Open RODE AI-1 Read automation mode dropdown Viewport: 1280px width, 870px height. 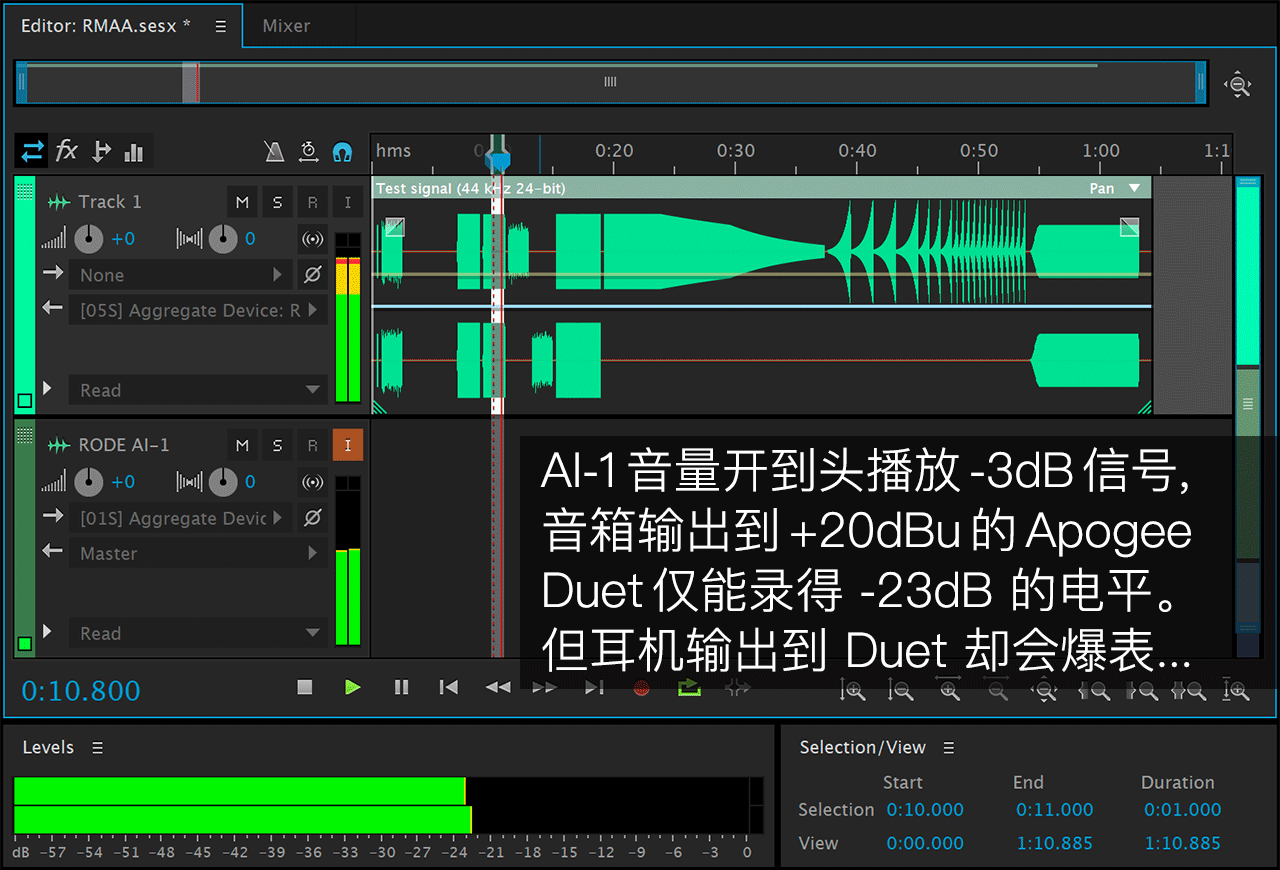(197, 633)
